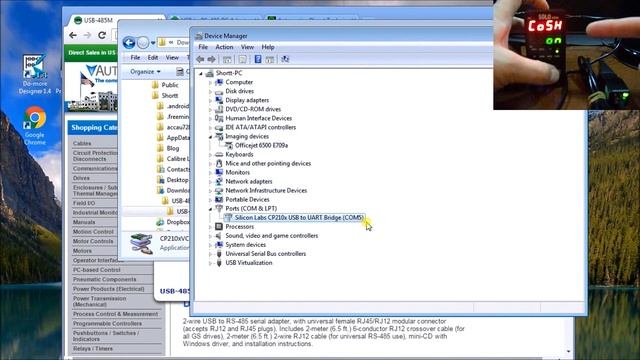
Task: Open the PC-based Control category link
Action: [97, 270]
